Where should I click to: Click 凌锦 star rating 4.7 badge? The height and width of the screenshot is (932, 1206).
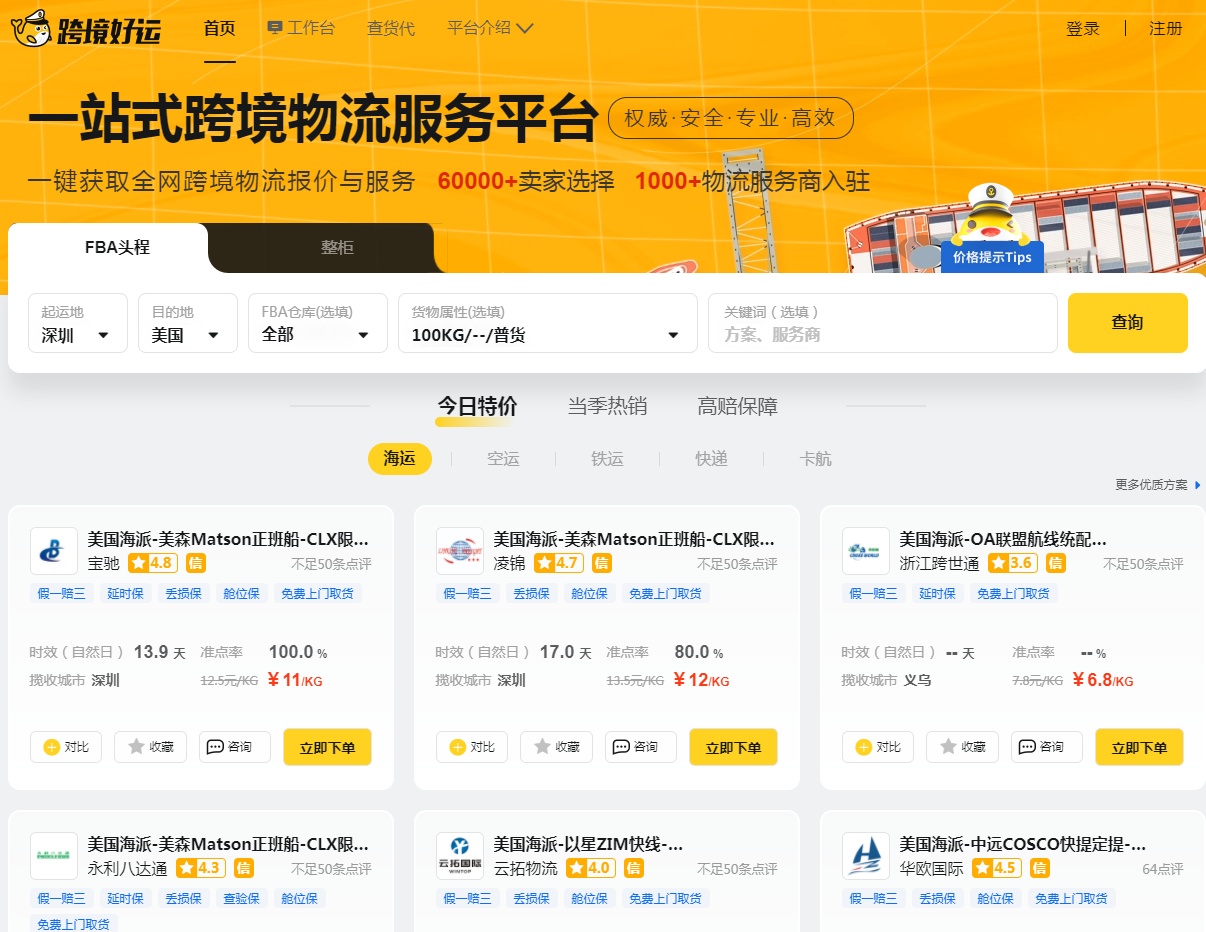pyautogui.click(x=558, y=563)
